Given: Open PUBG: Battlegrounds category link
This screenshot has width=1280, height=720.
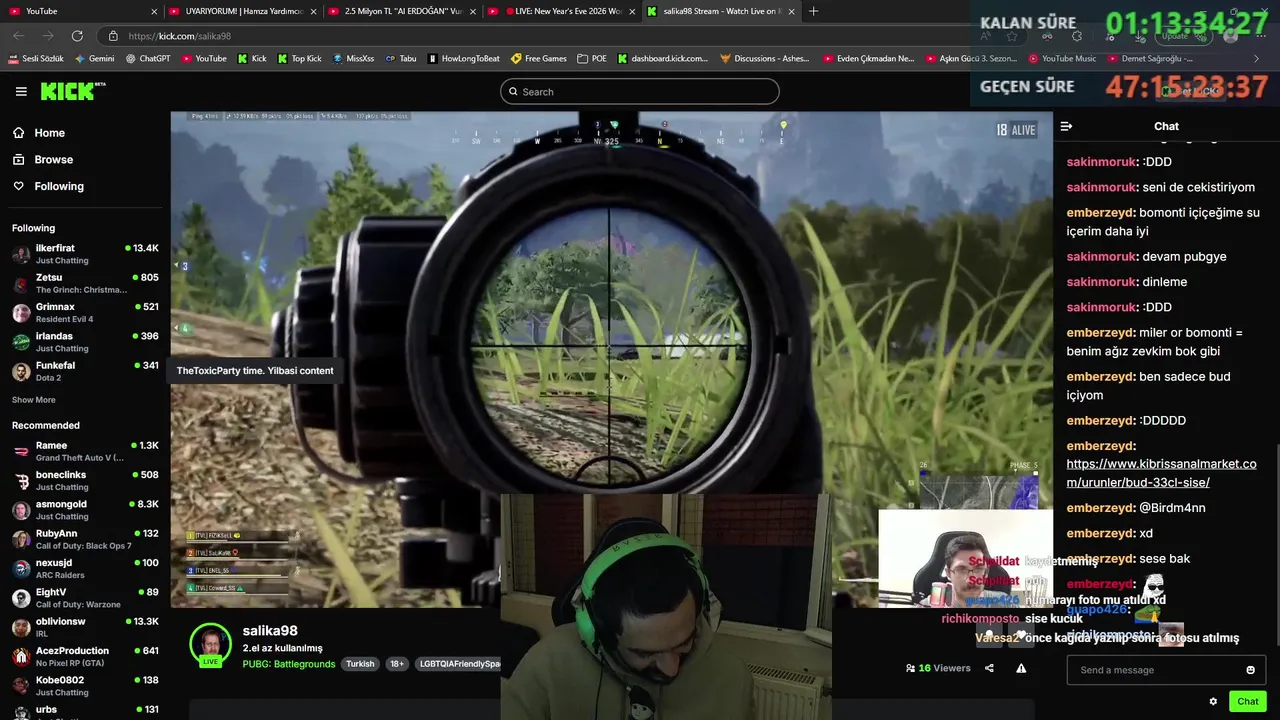Looking at the screenshot, I should click(x=289, y=664).
